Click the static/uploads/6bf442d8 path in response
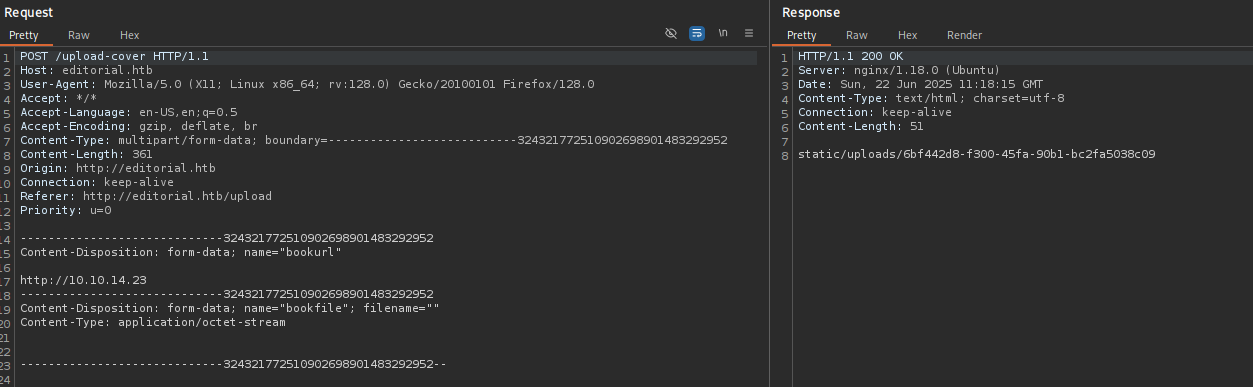 tap(976, 155)
